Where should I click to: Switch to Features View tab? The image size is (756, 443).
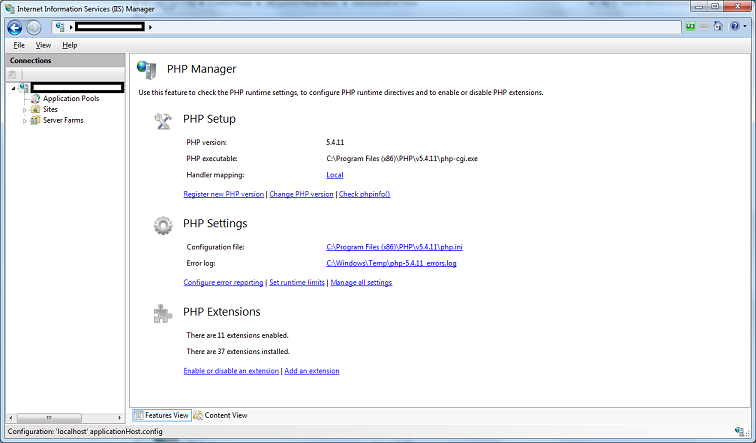coord(162,415)
